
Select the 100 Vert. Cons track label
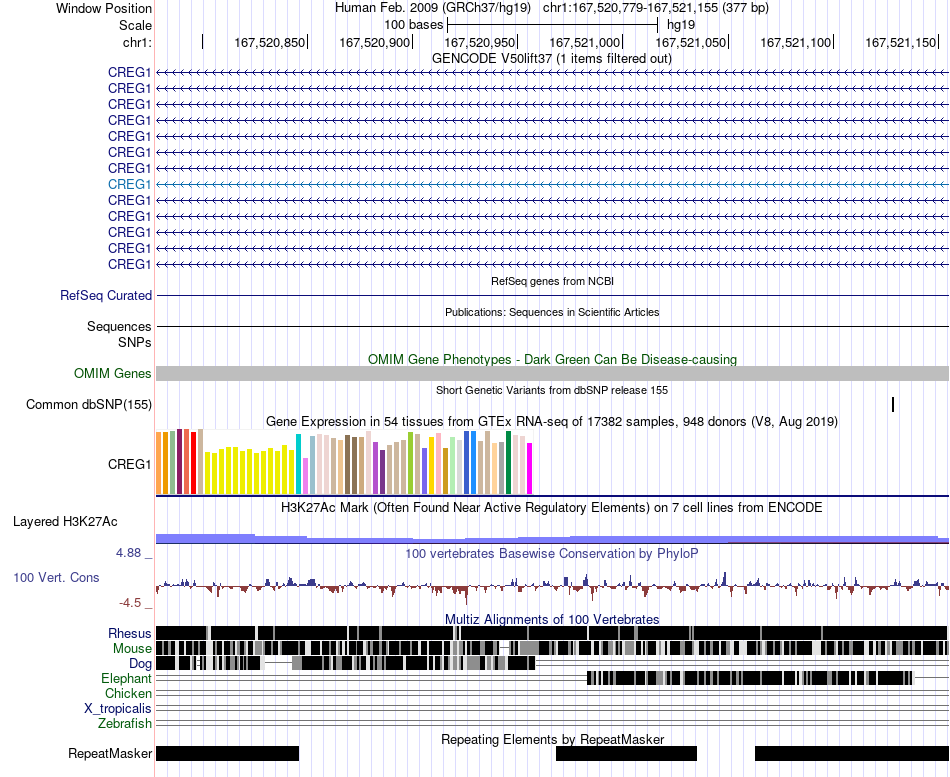pos(56,577)
